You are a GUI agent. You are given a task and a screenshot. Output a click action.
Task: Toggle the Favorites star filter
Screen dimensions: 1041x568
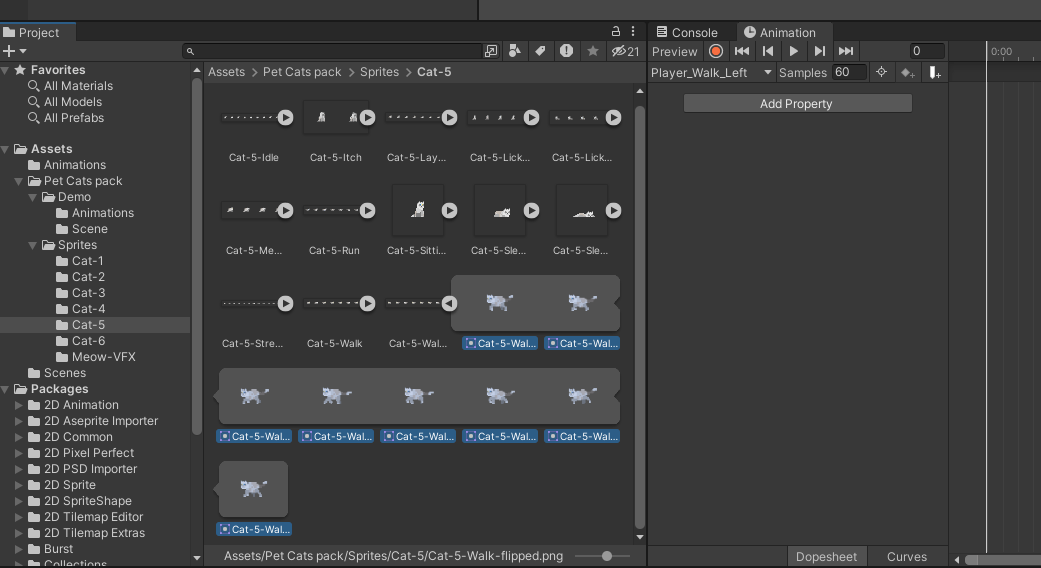(x=593, y=51)
